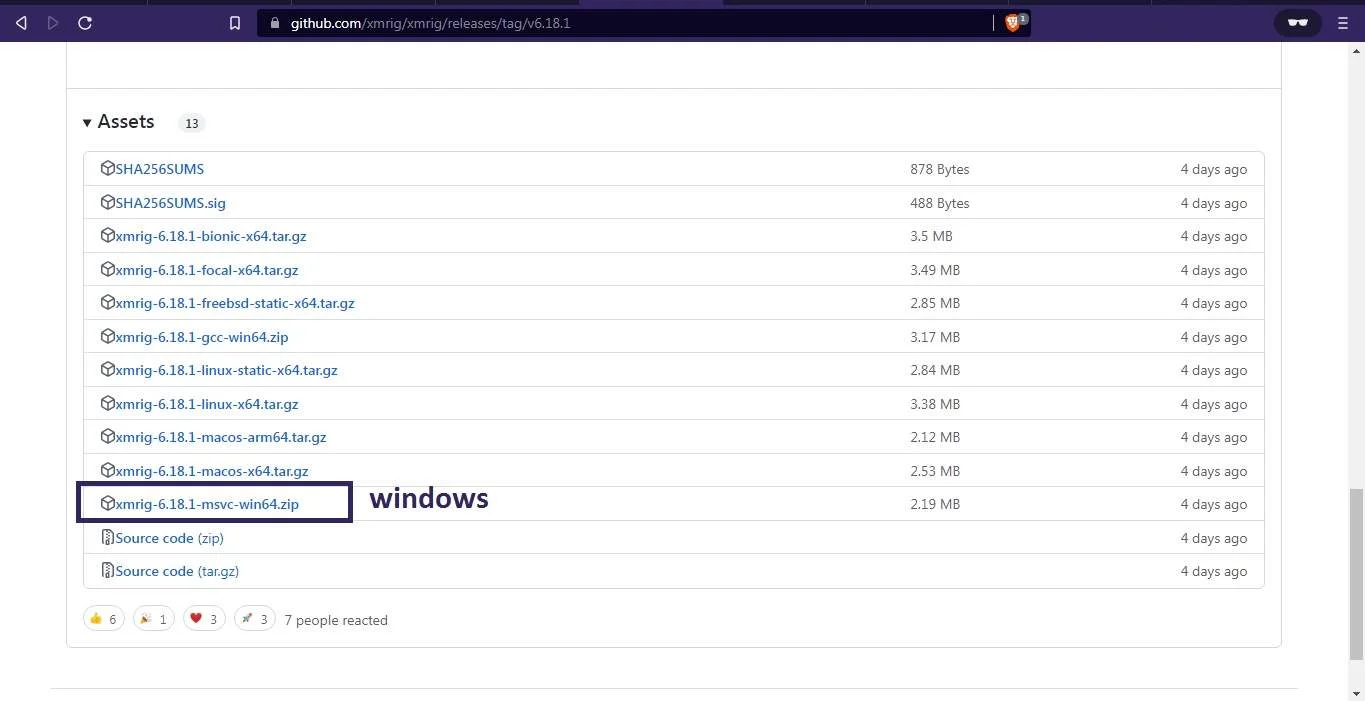Collapse the Assets section triangle
The width and height of the screenshot is (1365, 701).
(x=87, y=123)
